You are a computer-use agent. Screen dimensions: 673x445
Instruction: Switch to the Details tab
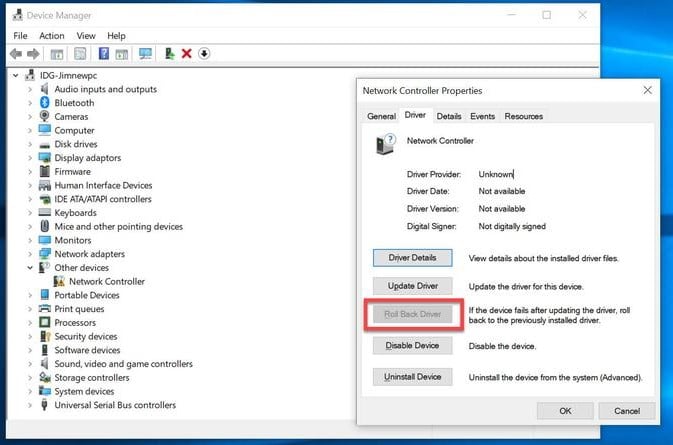point(449,116)
